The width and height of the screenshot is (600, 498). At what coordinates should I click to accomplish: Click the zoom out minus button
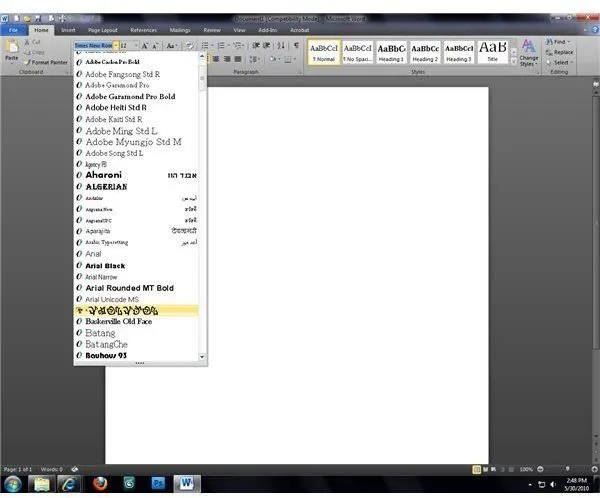tap(540, 469)
